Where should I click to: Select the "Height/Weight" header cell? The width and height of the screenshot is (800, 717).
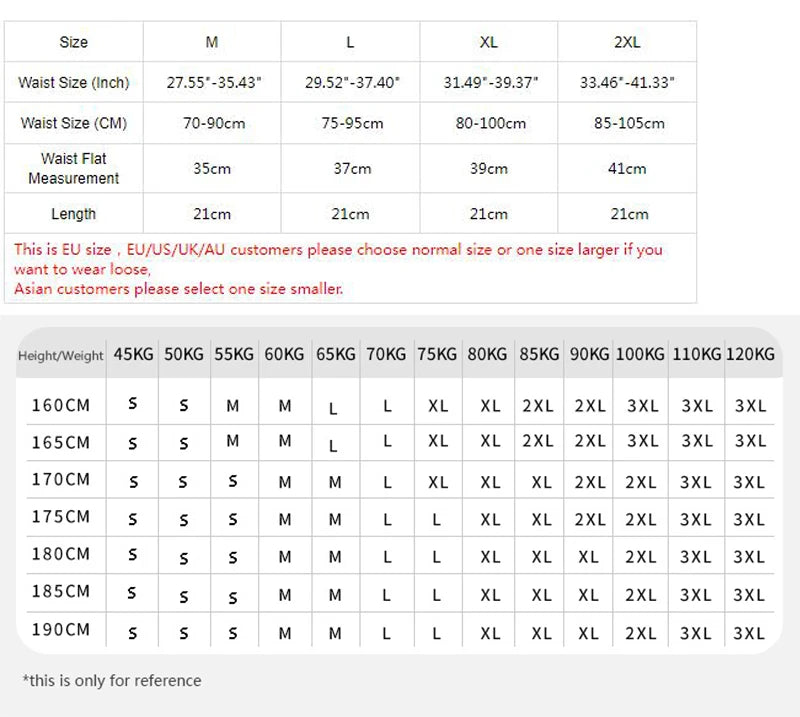tap(61, 356)
